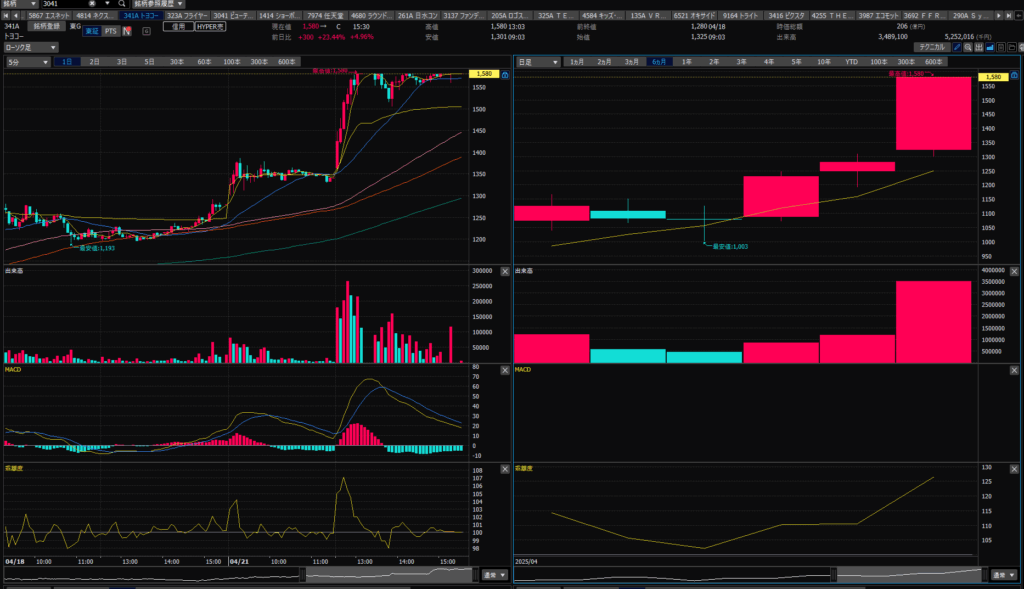Jump to the first ticker tab
1024x589 pixels.
tap(7, 16)
